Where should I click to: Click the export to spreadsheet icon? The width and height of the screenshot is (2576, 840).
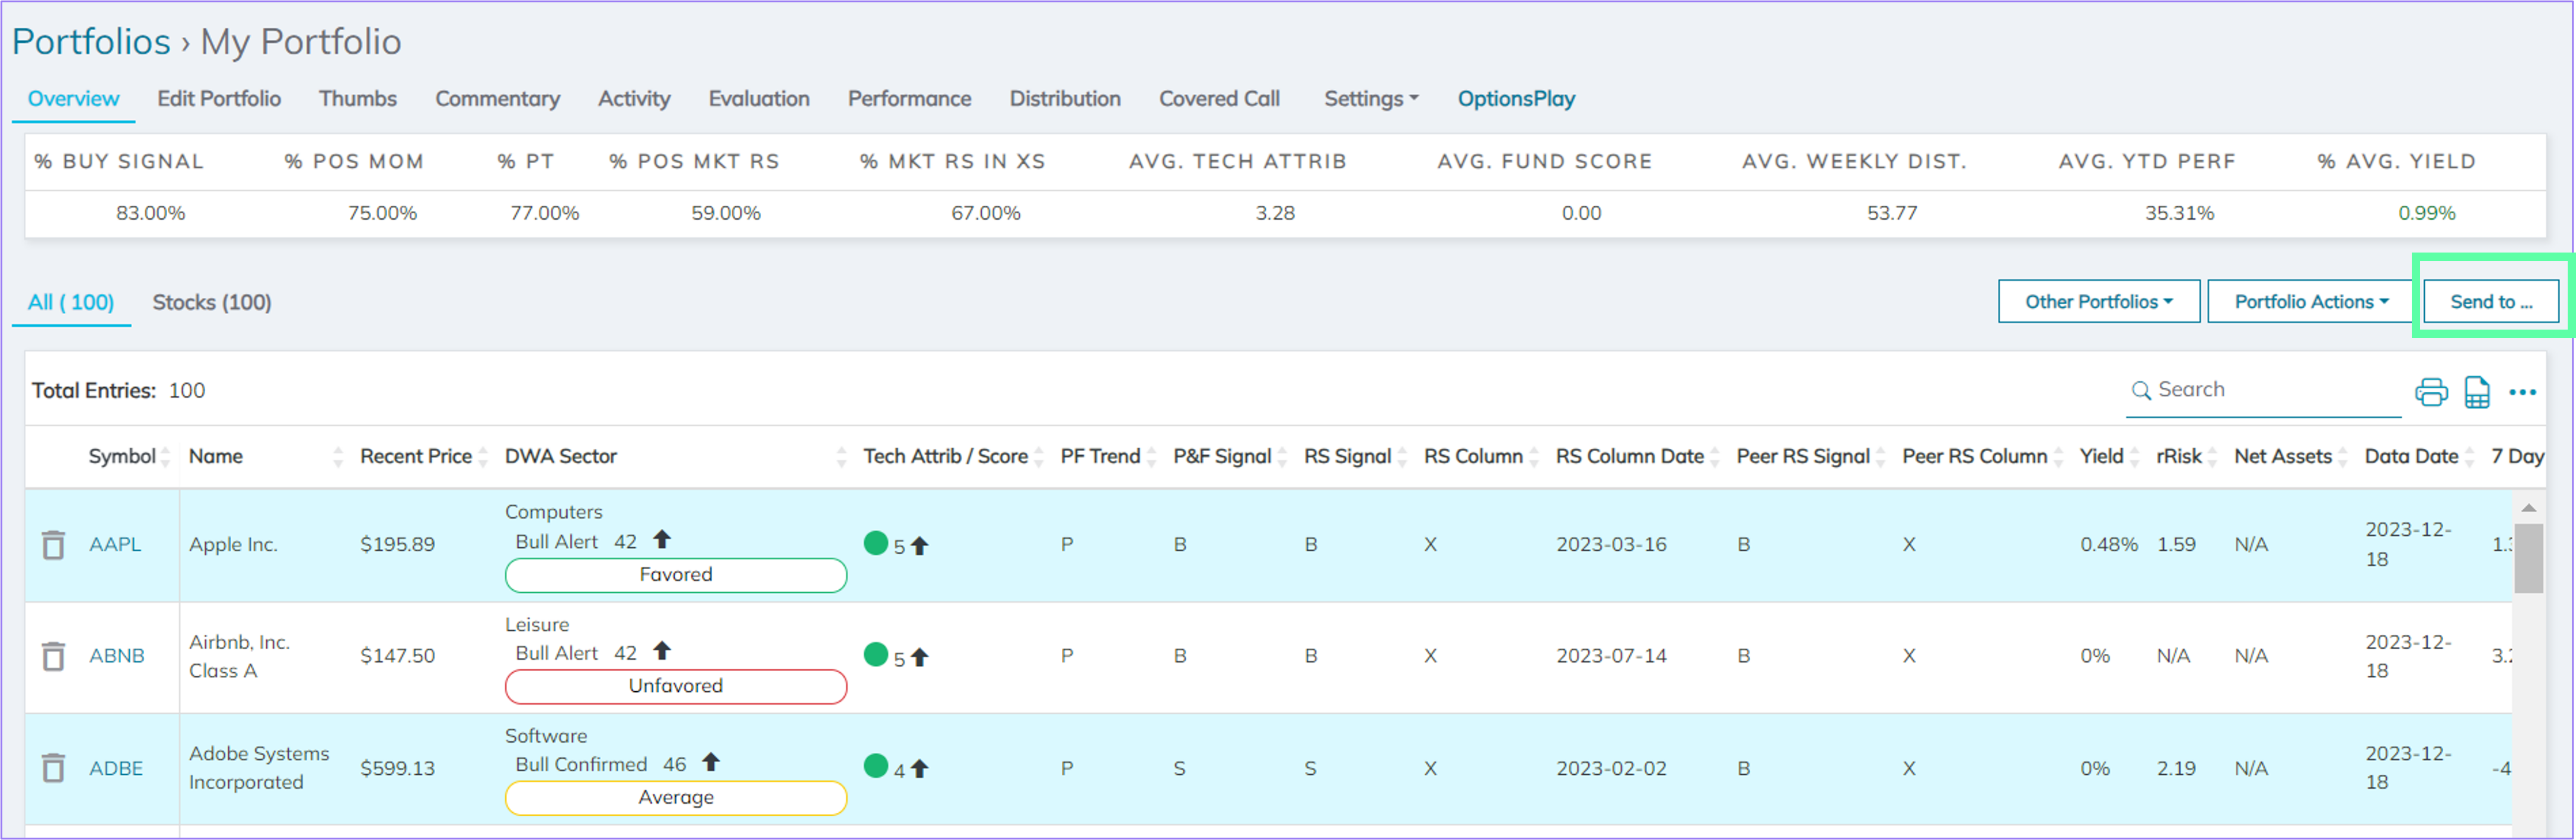tap(2477, 392)
